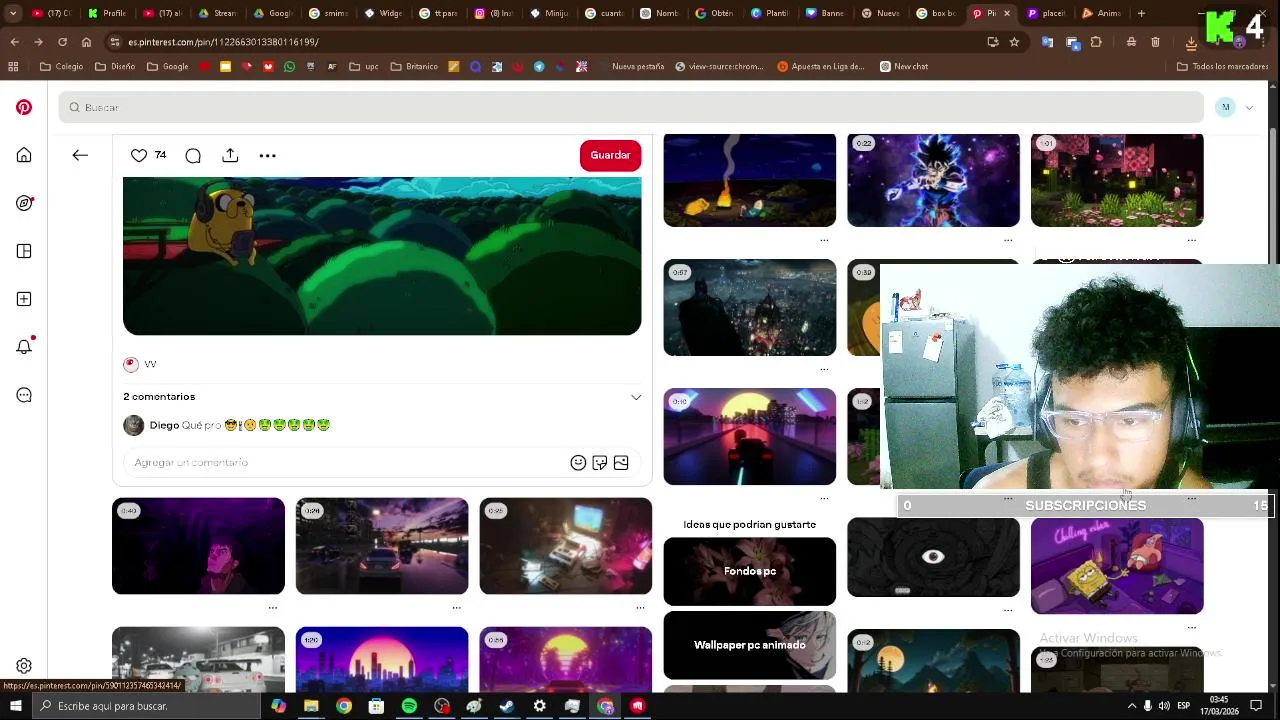
Task: Open the emoji picker in comment box
Action: coord(578,462)
